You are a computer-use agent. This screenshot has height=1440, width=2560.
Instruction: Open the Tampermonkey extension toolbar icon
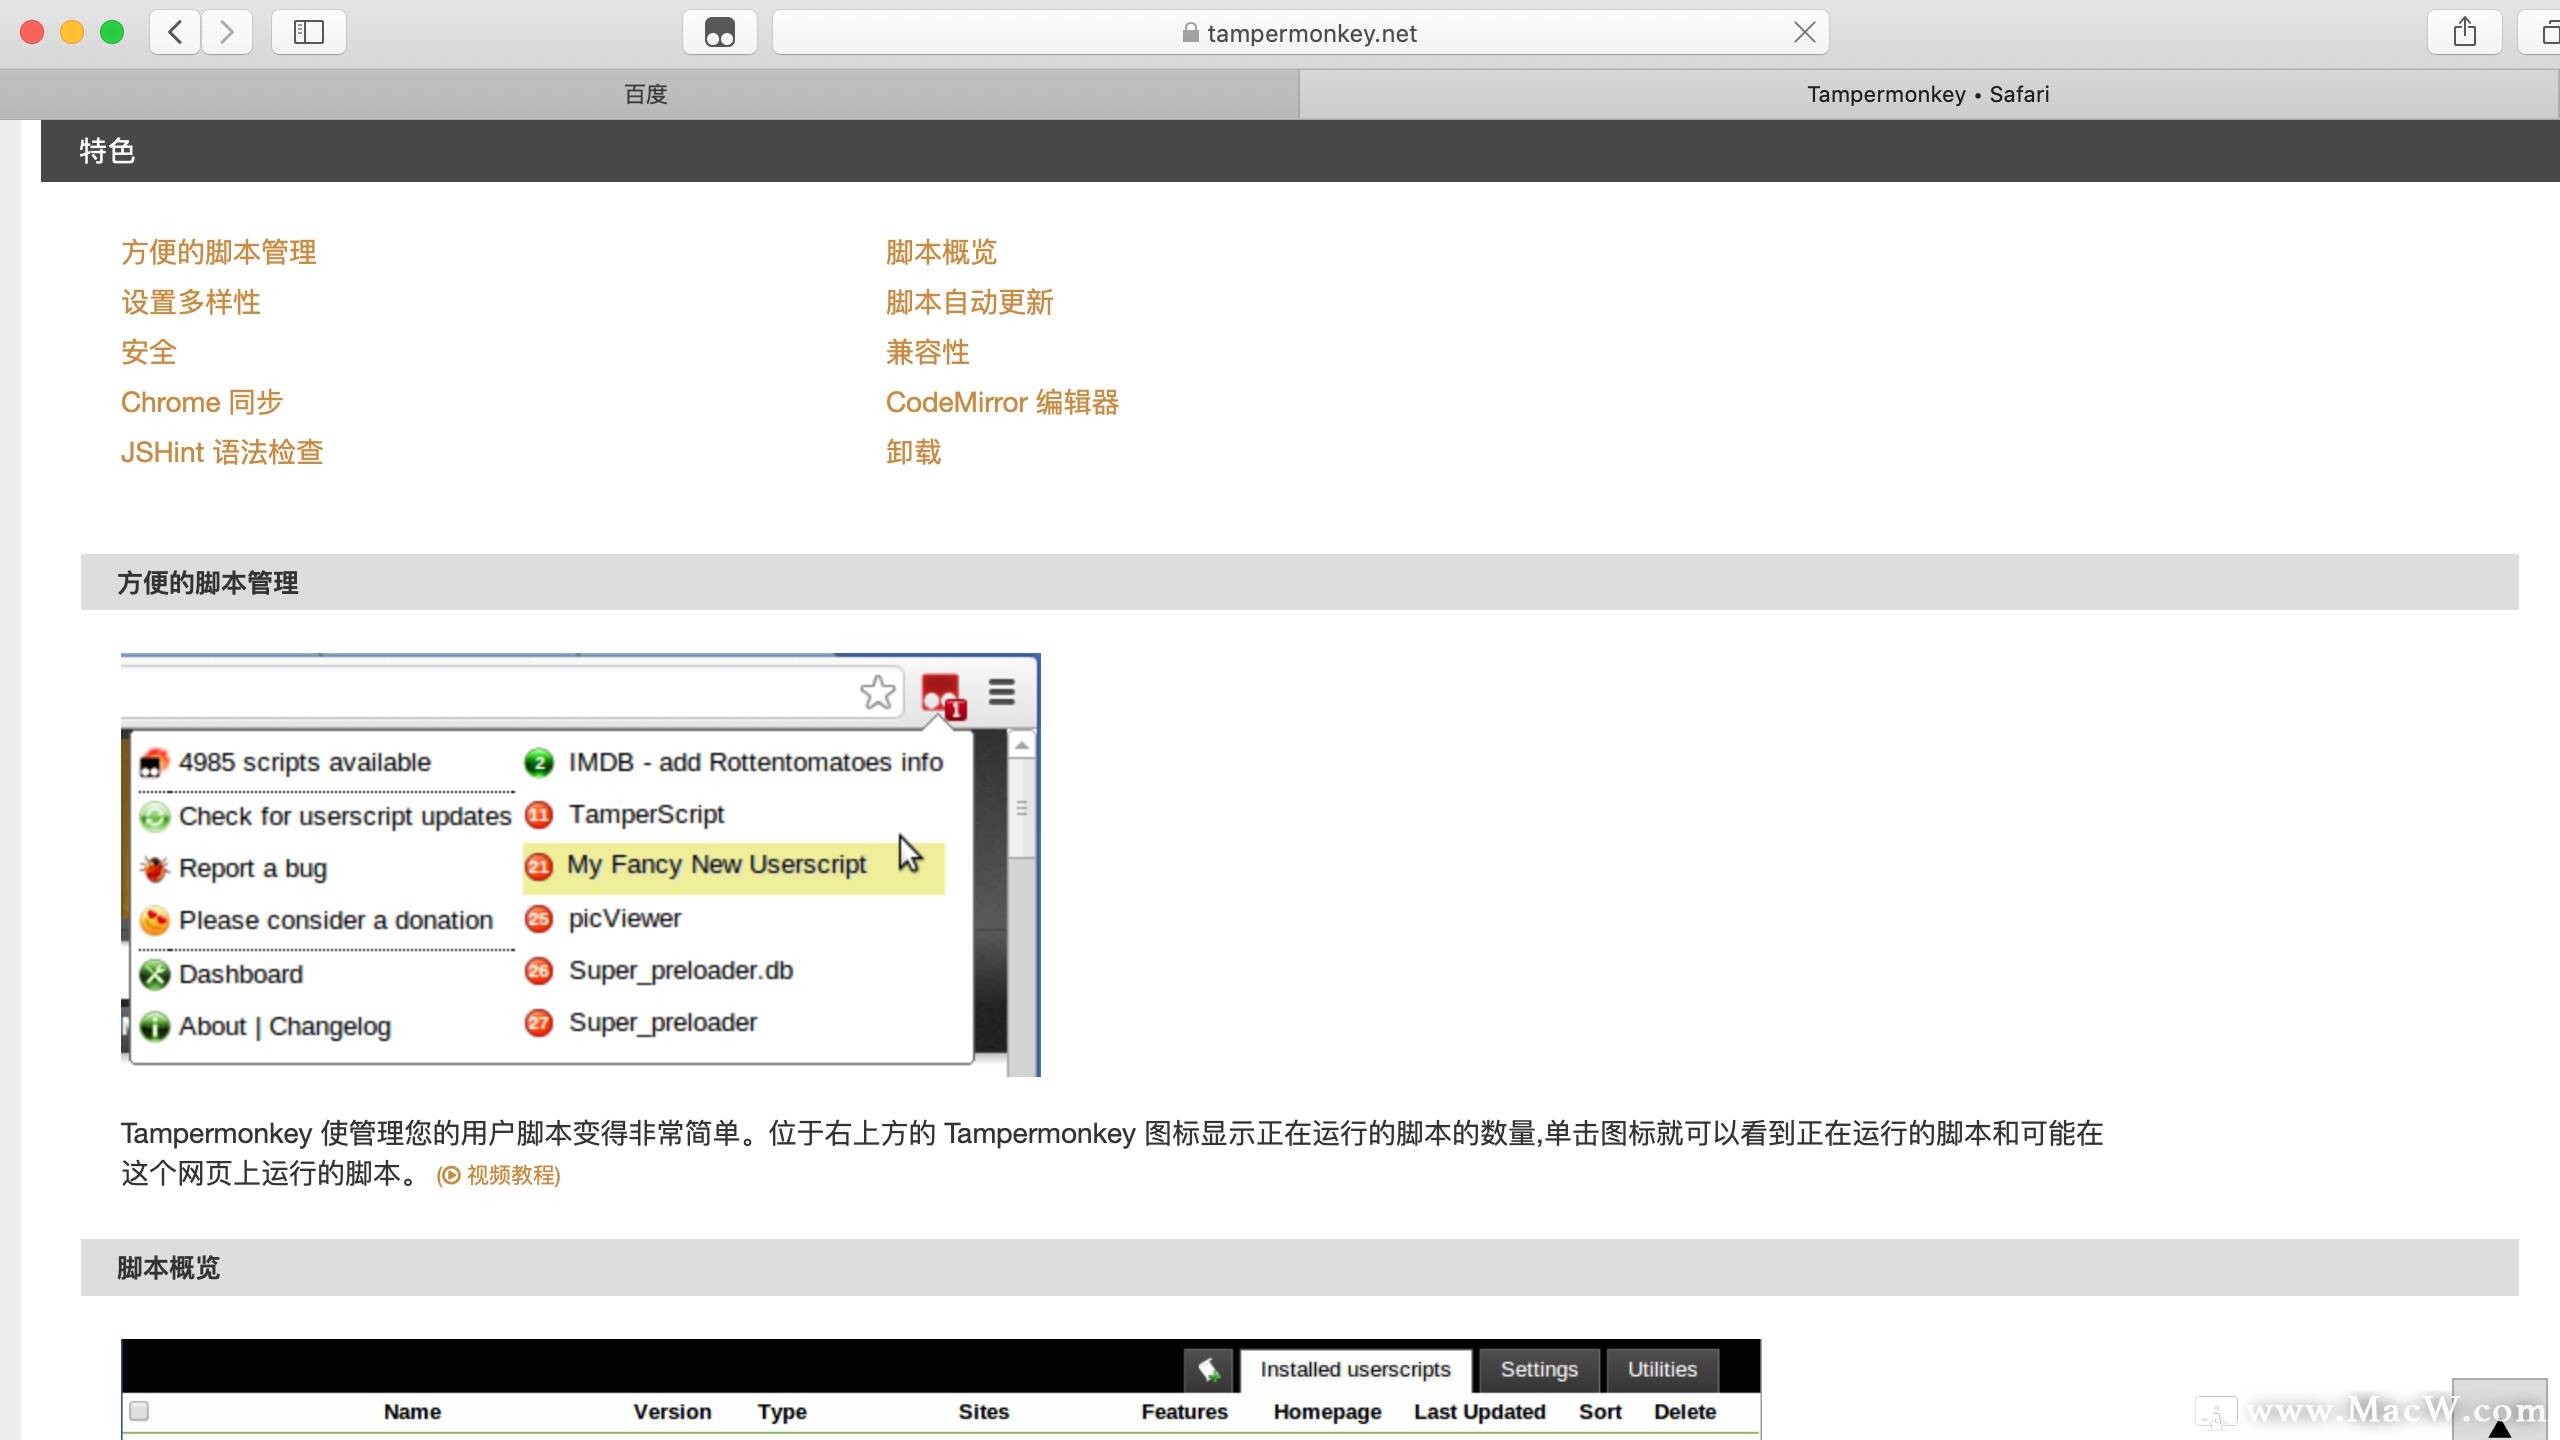coord(720,32)
